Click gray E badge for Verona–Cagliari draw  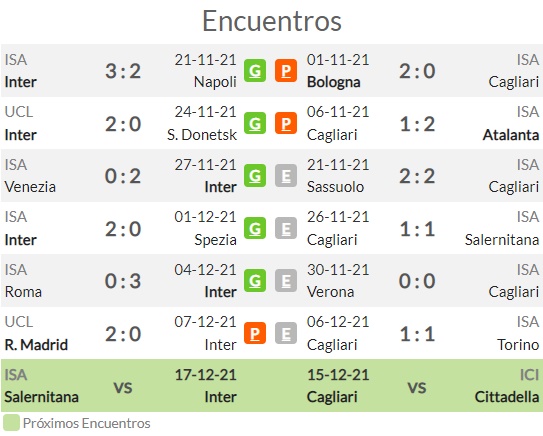[286, 281]
